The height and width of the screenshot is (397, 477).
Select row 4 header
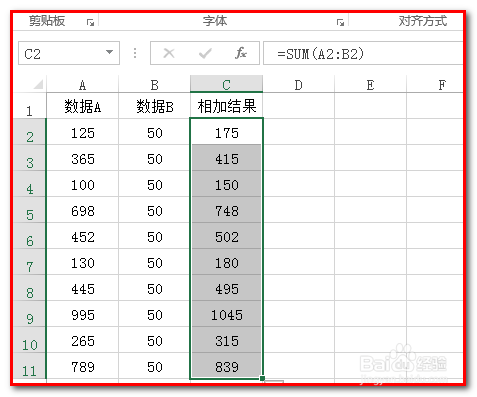[x=29, y=184]
